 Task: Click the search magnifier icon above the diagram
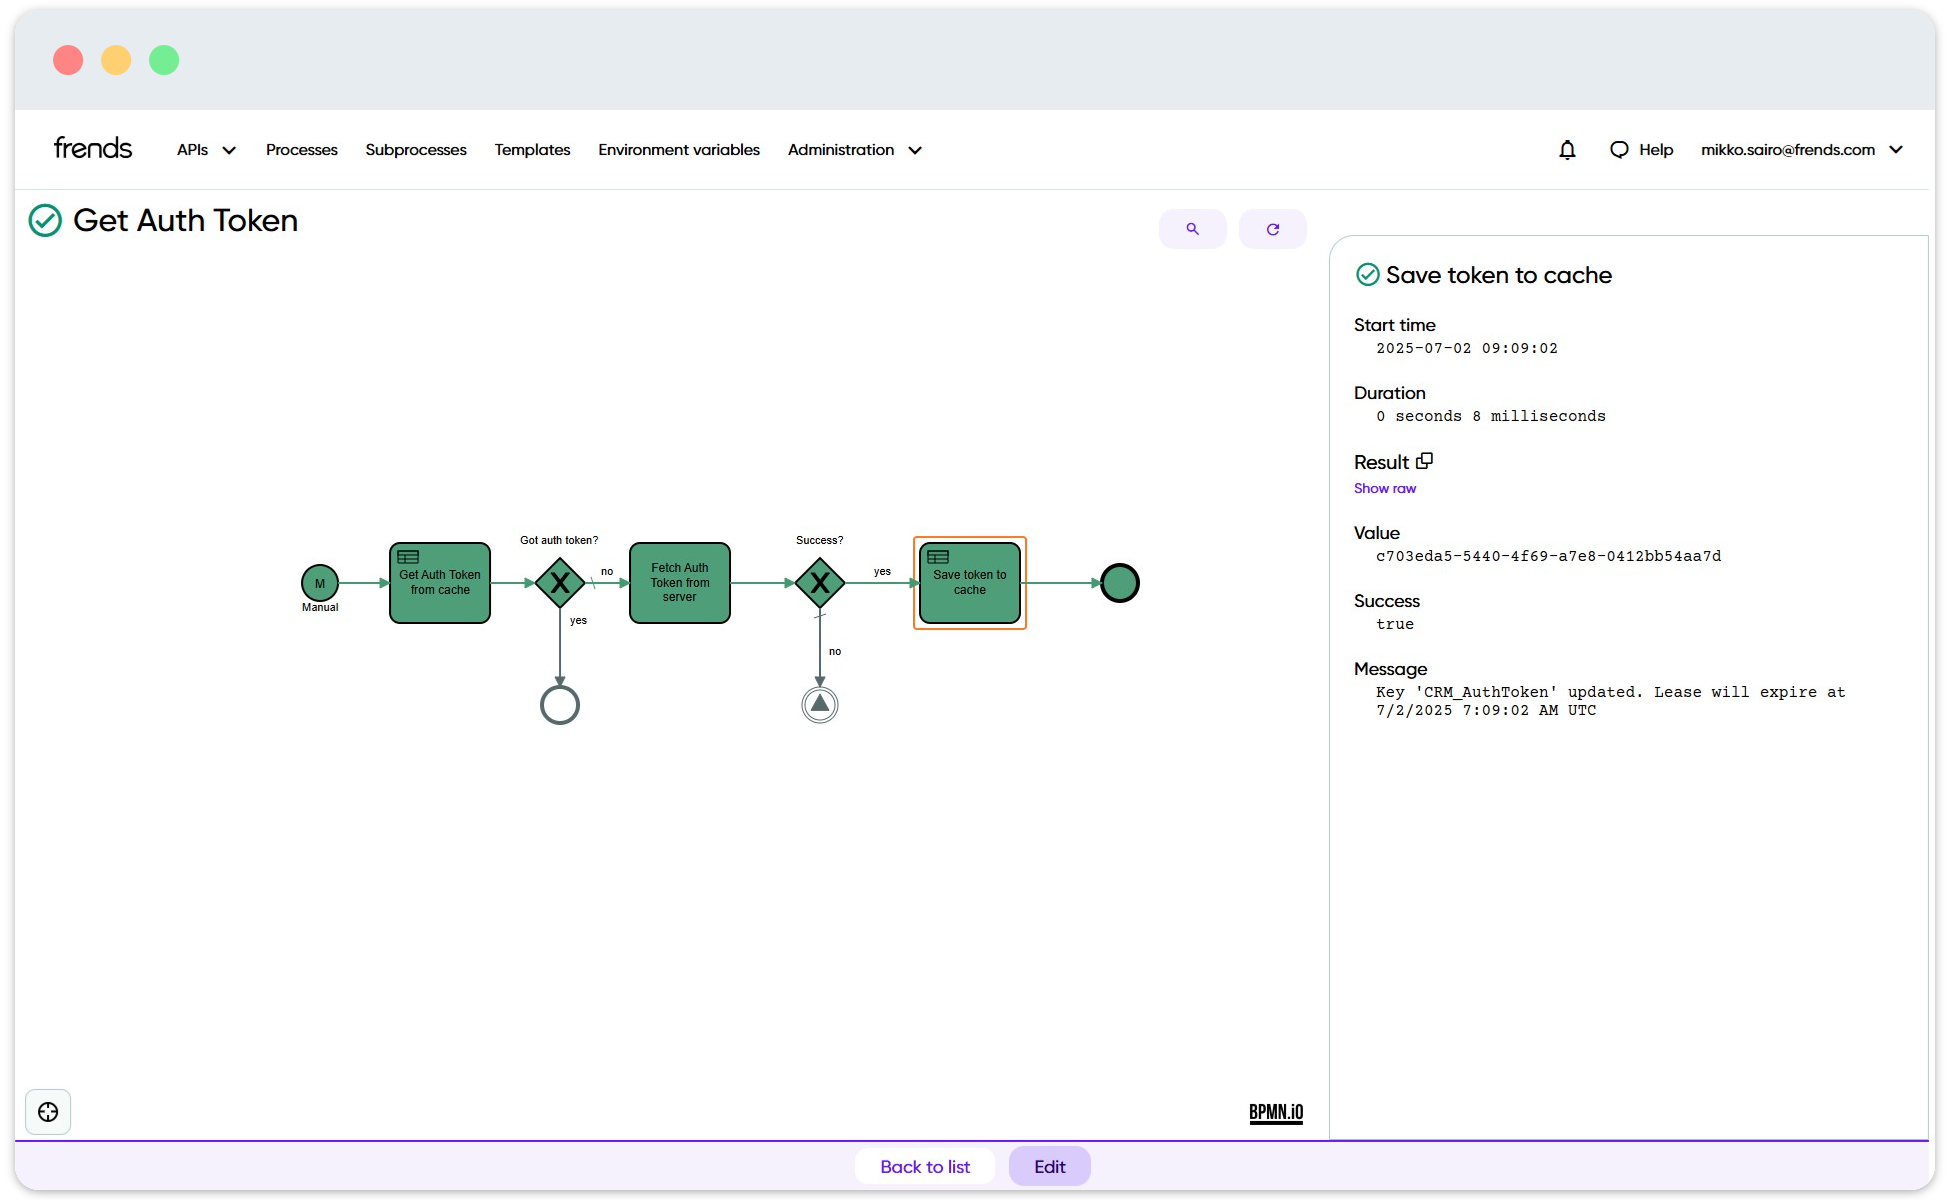[1192, 228]
